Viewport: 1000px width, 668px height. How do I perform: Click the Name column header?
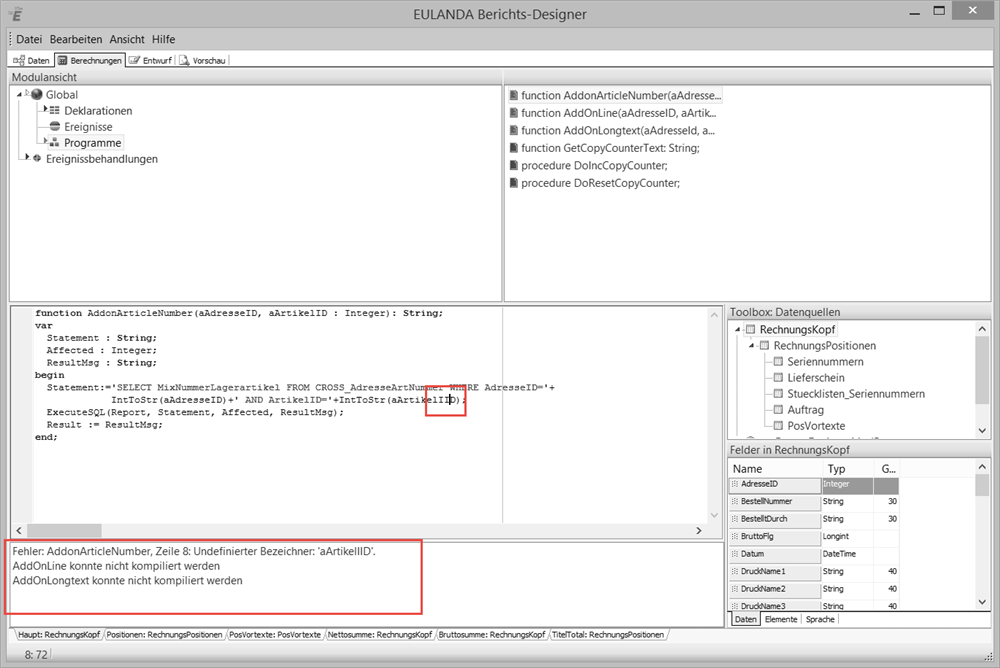pyautogui.click(x=774, y=468)
